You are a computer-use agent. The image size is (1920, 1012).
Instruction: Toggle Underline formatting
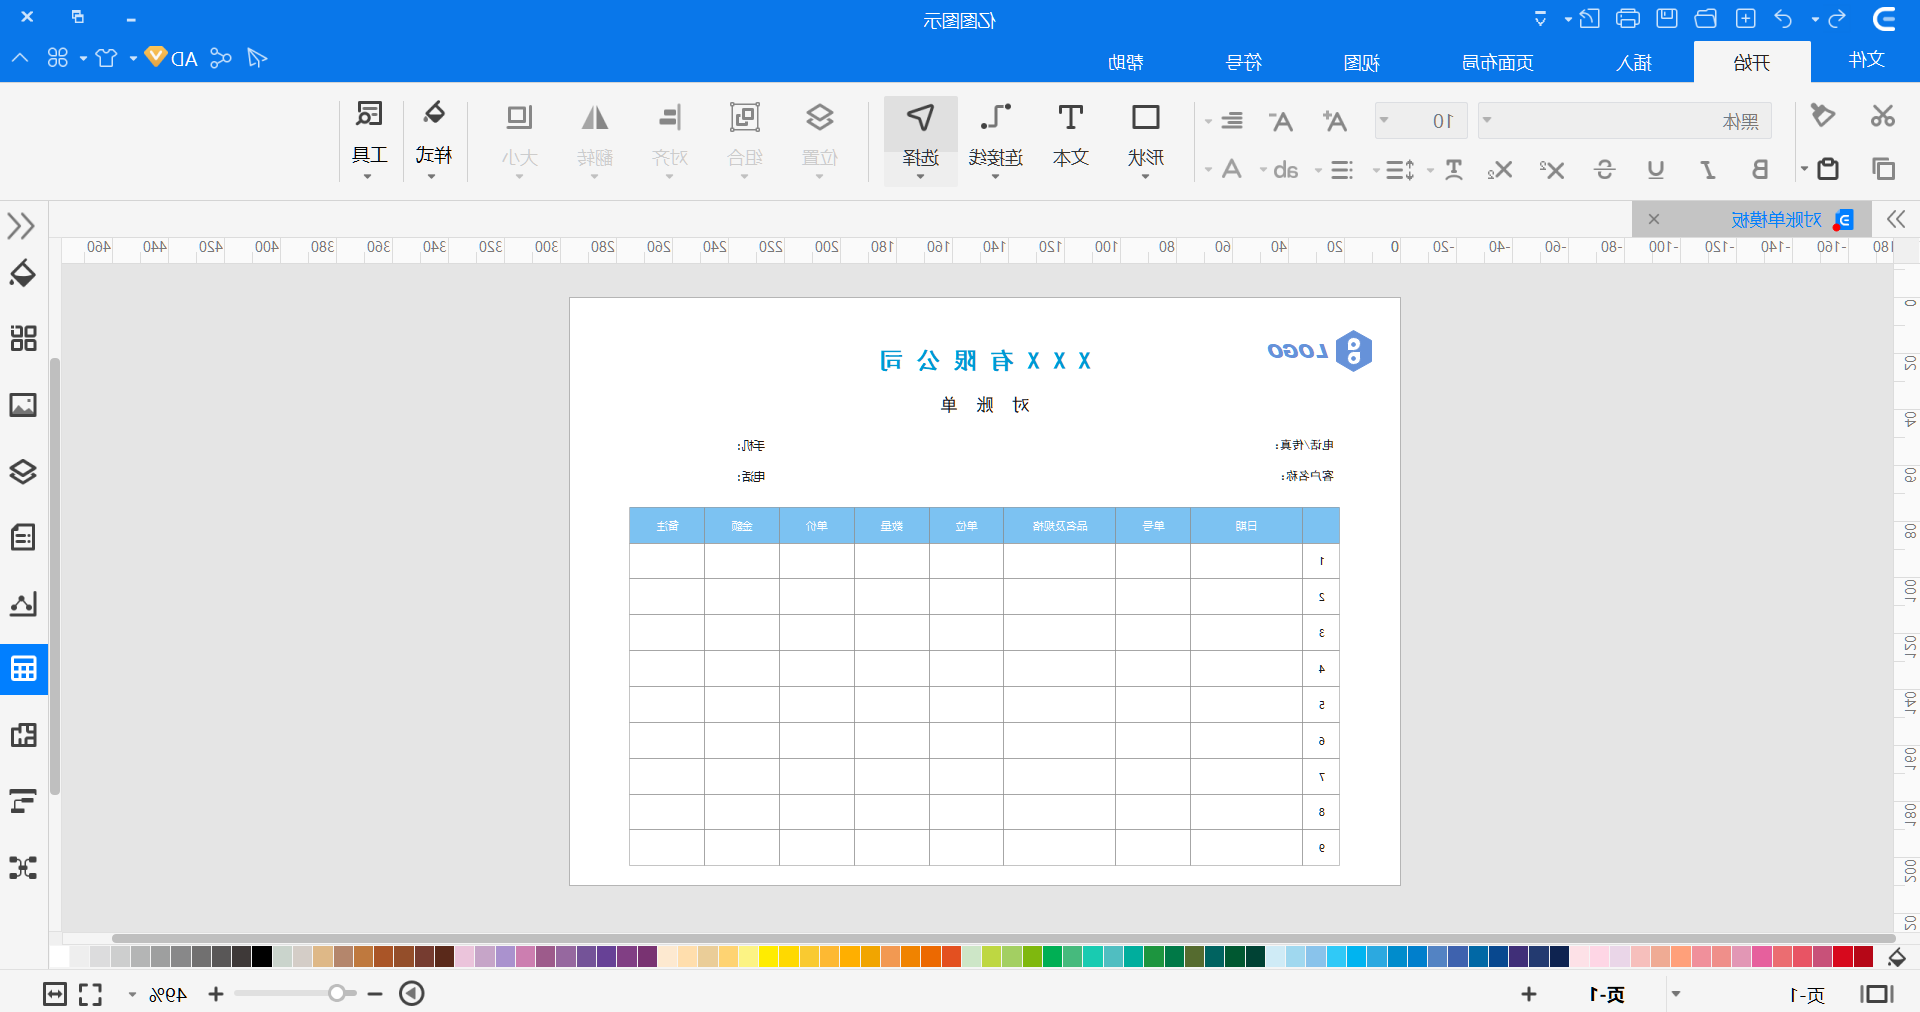(1656, 169)
